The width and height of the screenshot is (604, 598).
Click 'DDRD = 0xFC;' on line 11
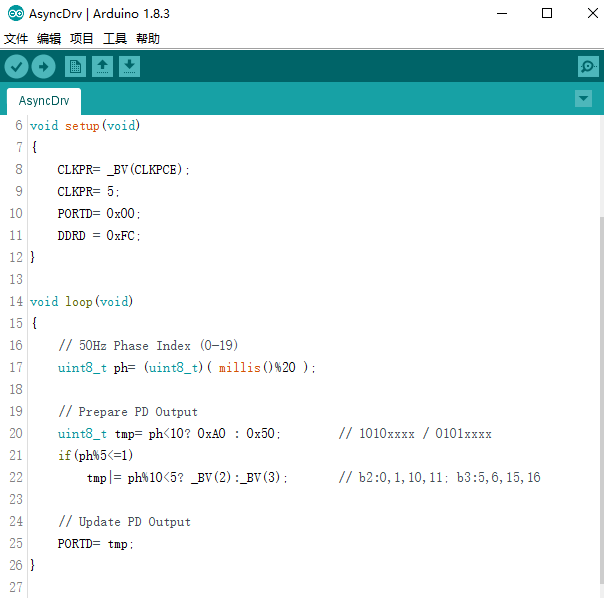tap(99, 235)
